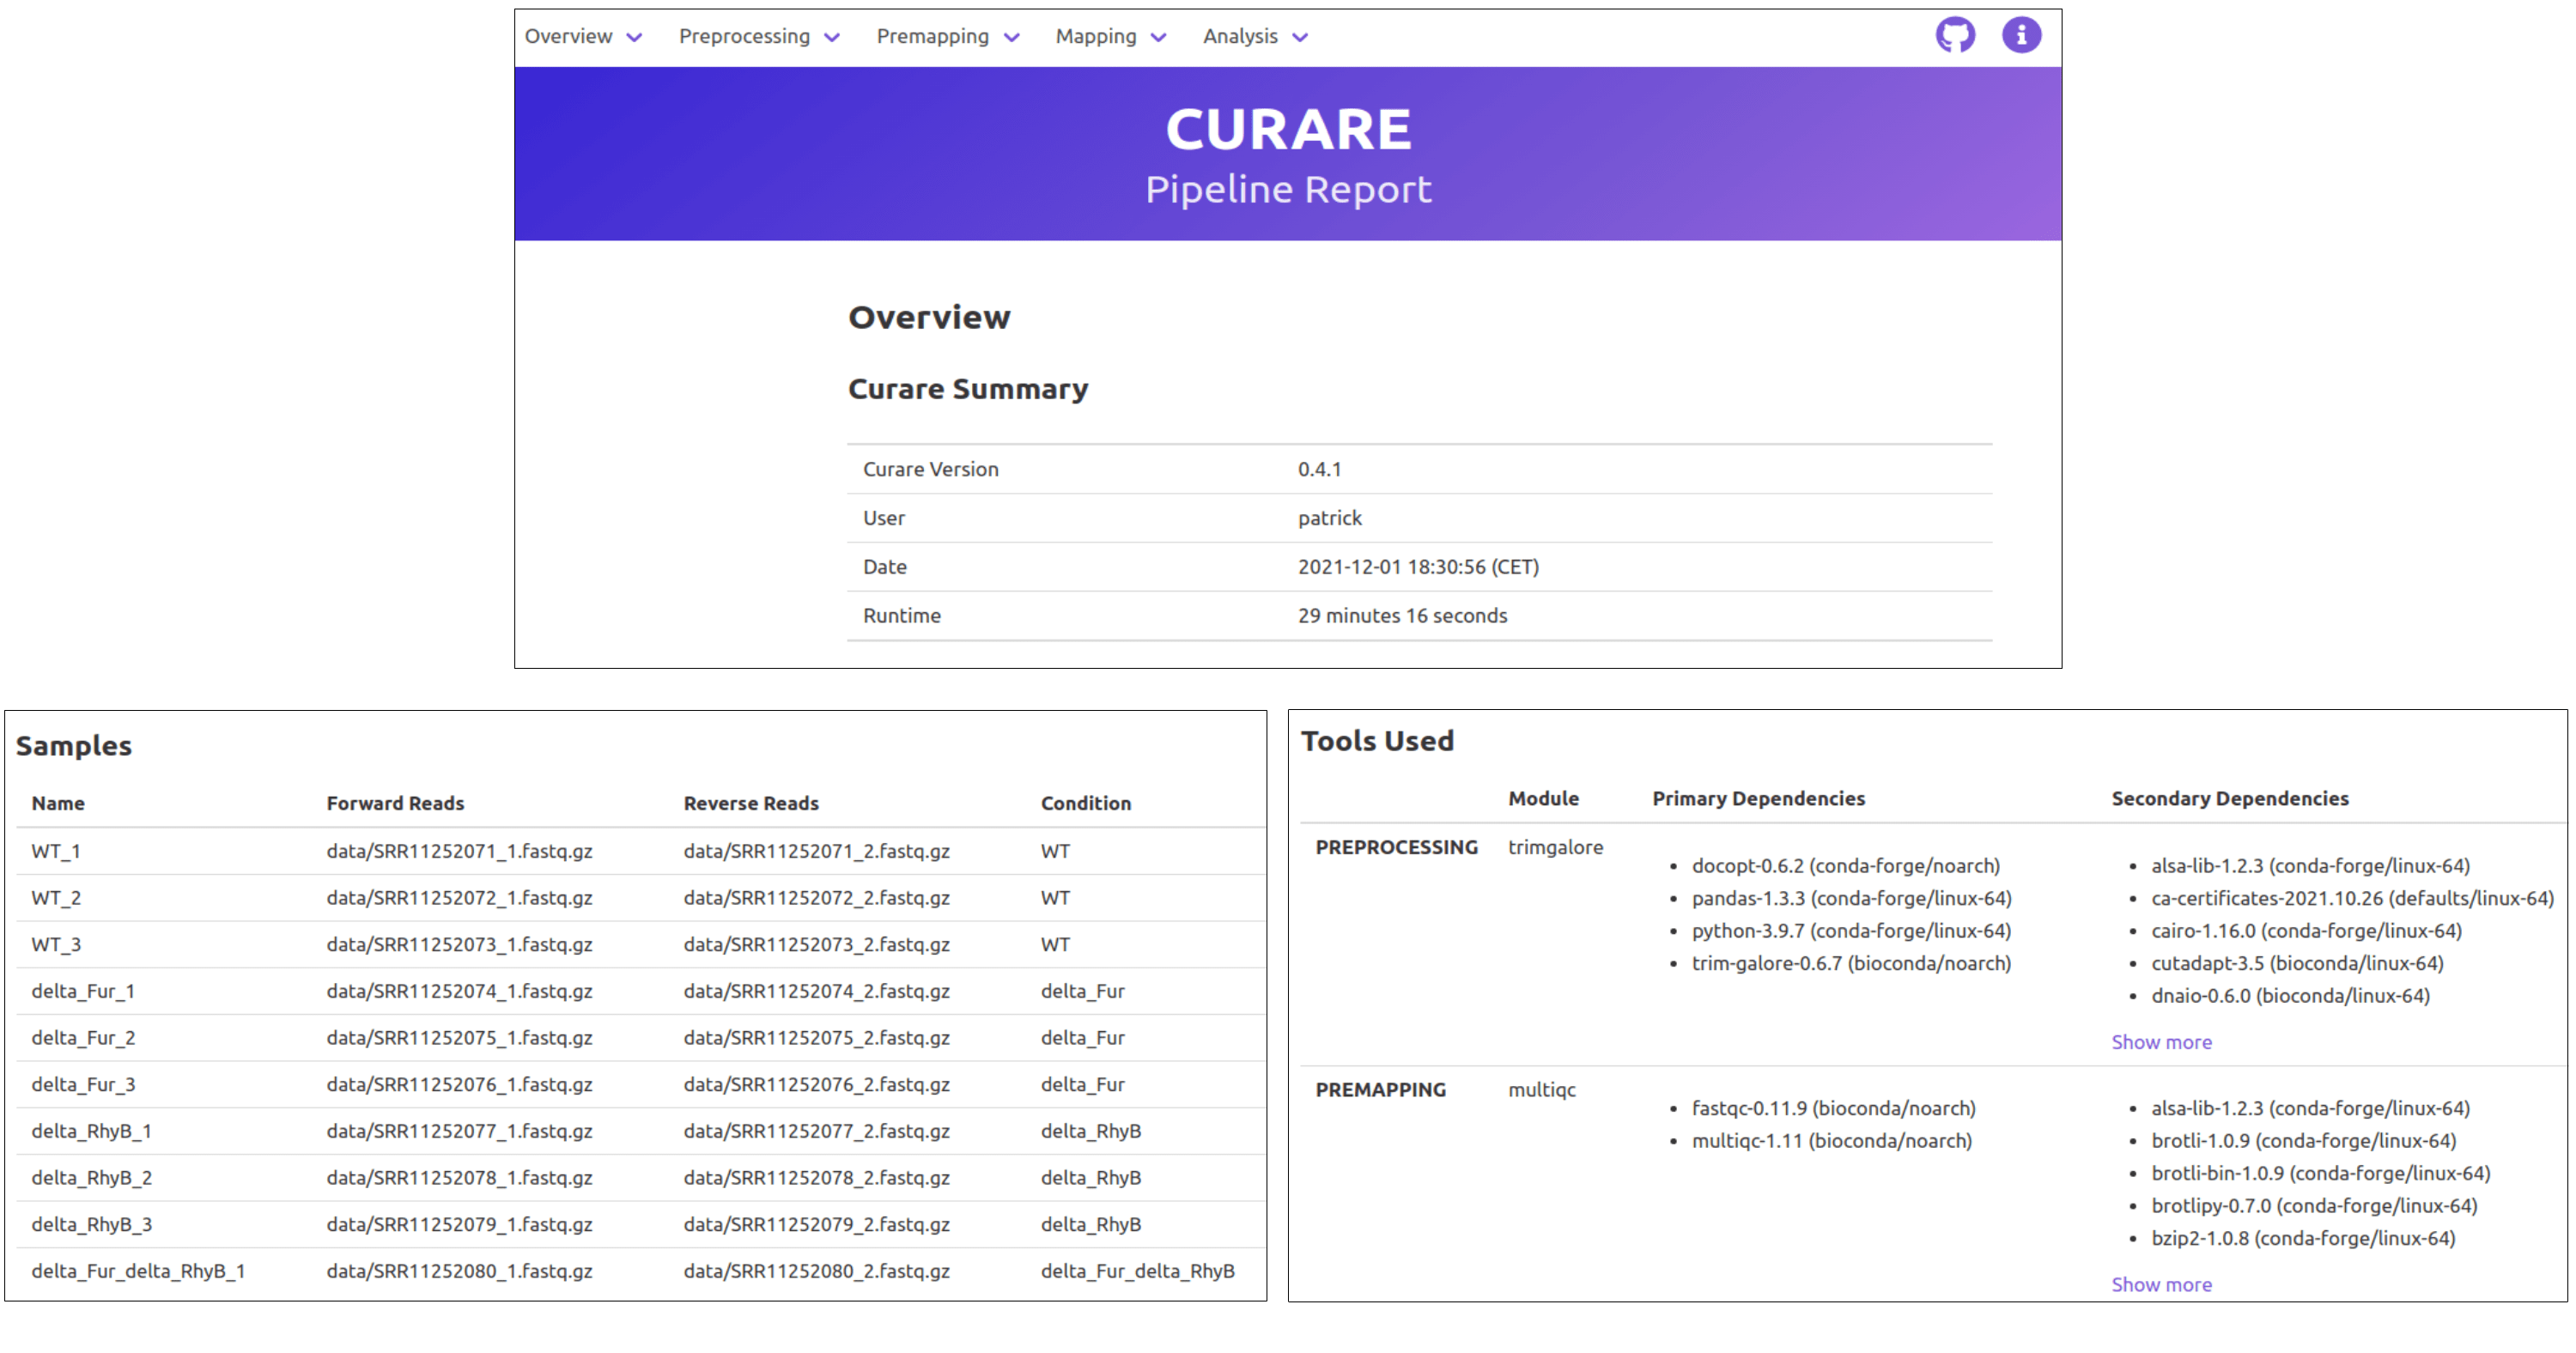
Task: Click the Secondary Dependencies column header
Action: click(2229, 798)
